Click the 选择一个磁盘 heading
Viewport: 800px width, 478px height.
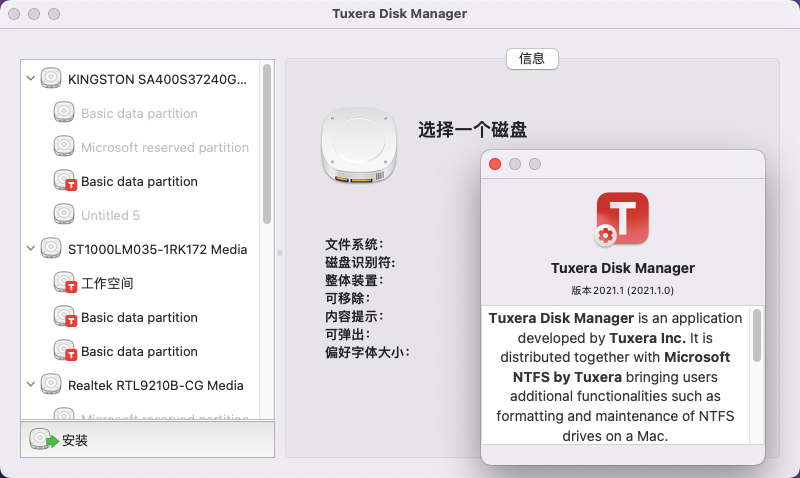(x=472, y=130)
